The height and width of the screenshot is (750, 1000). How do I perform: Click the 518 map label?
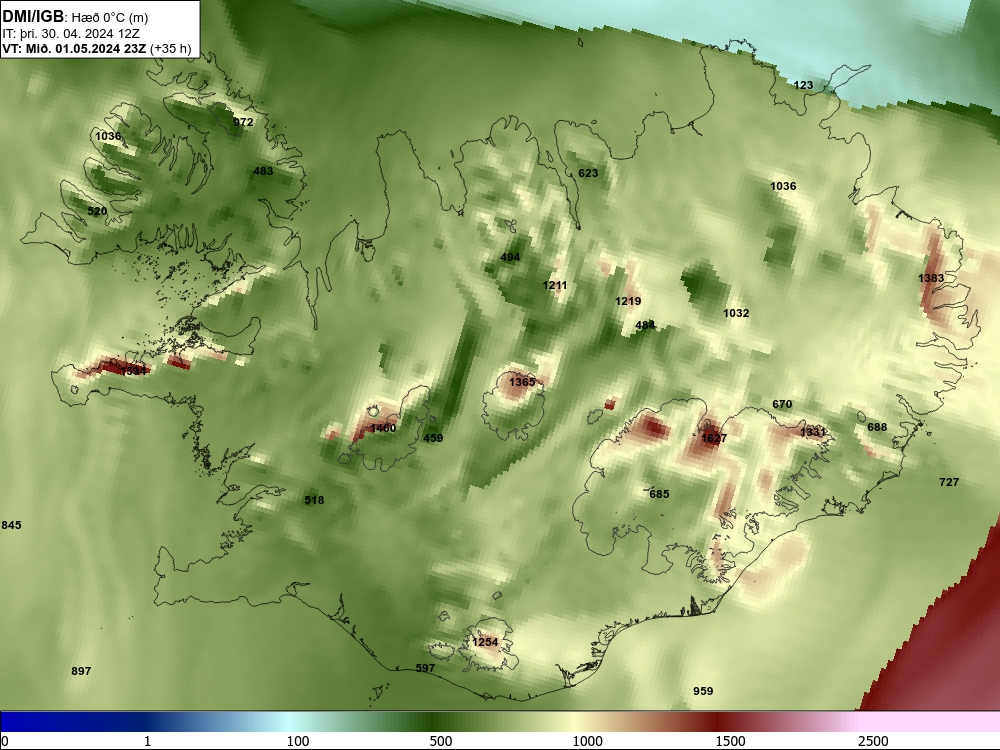coord(314,500)
